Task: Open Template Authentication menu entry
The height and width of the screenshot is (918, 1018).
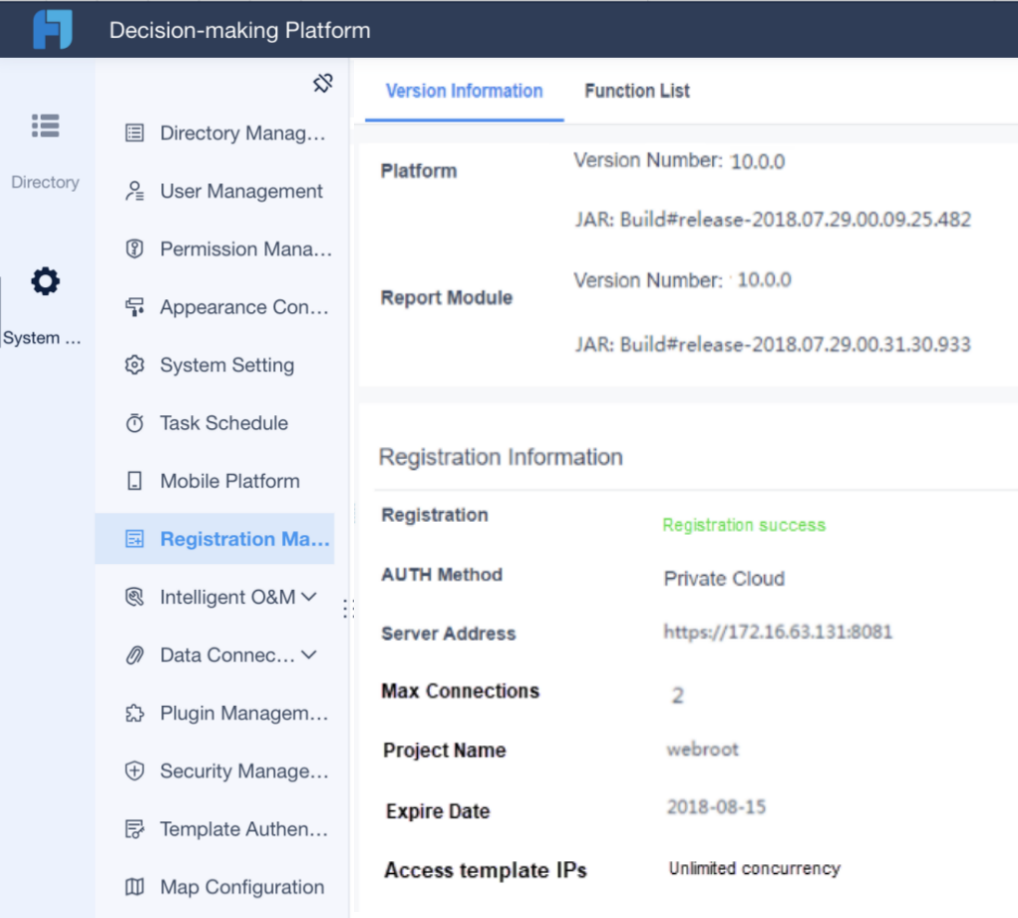Action: pos(243,829)
